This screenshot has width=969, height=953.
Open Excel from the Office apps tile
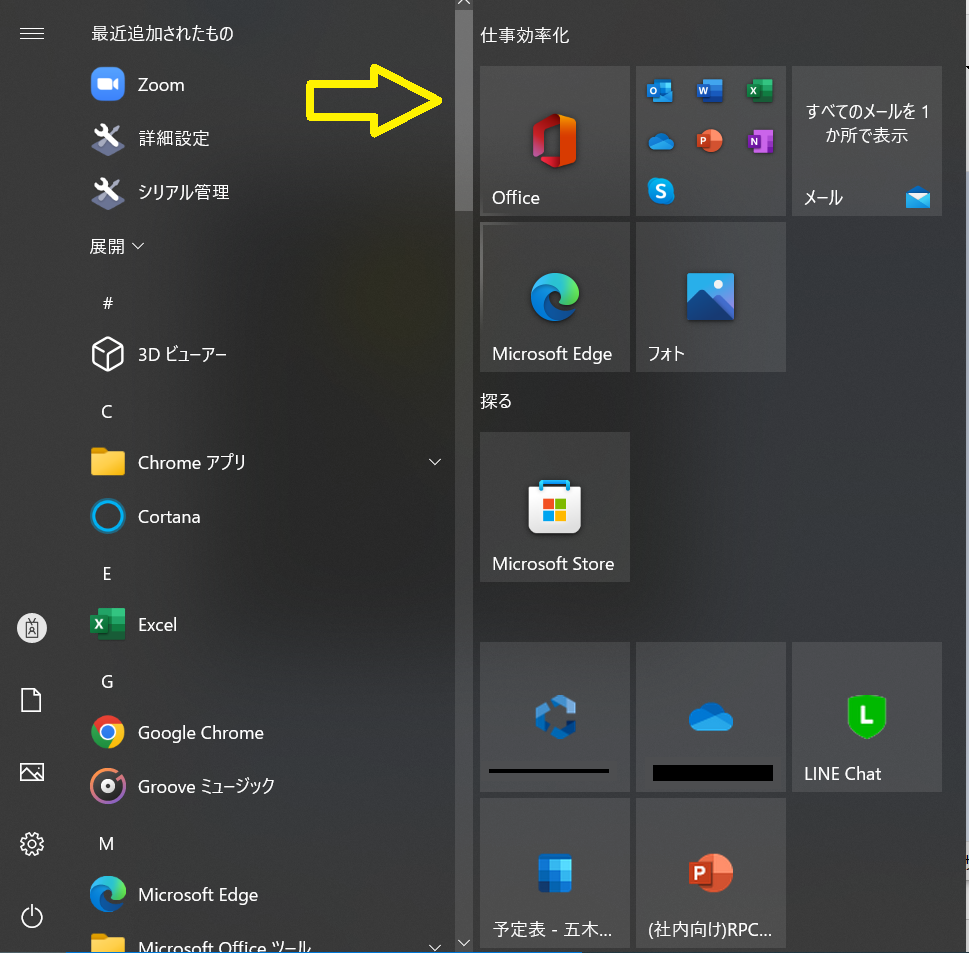click(760, 91)
